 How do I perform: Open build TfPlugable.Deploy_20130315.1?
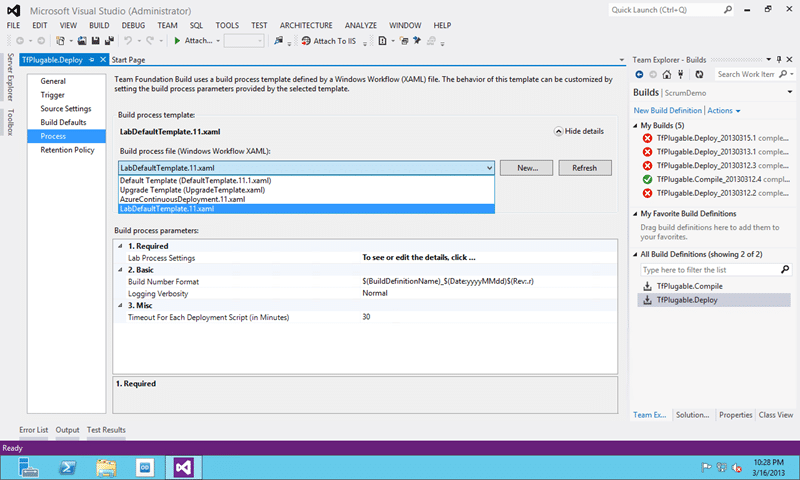tap(716, 138)
